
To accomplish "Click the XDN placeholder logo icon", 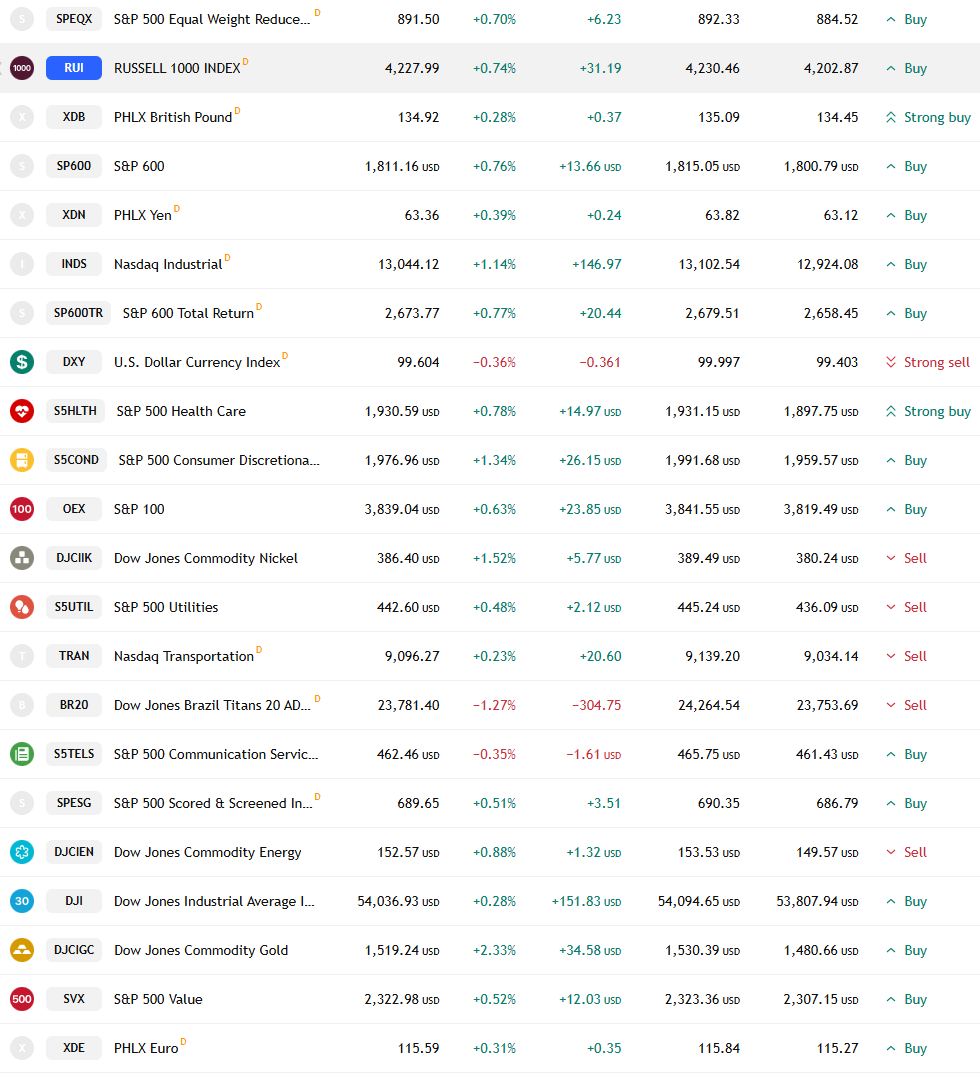I will pos(22,215).
